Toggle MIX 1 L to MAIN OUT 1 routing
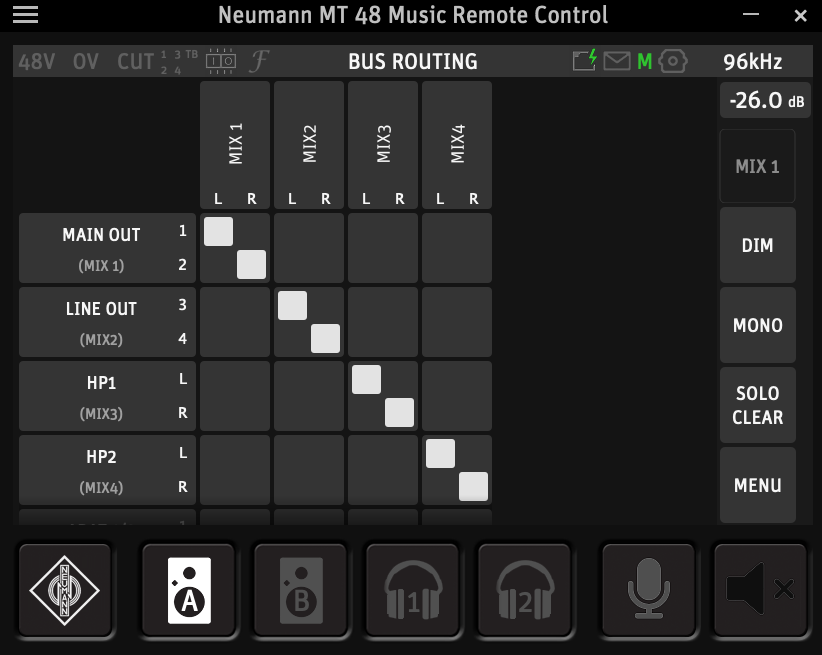 pyautogui.click(x=219, y=231)
